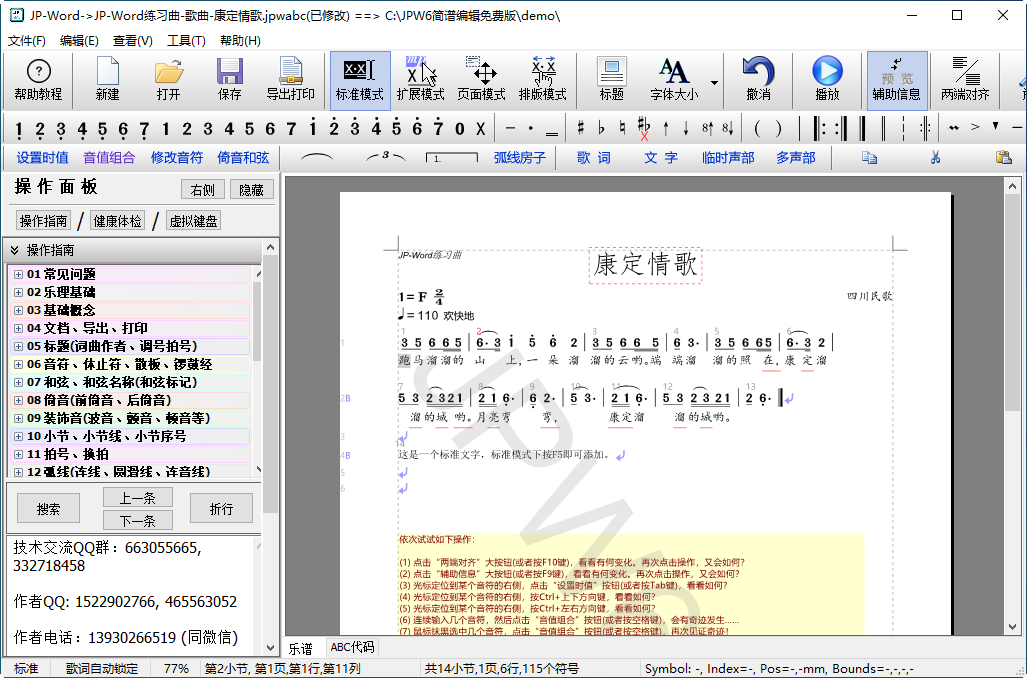Save the score using 保存
The width and height of the screenshot is (1027, 678).
[x=229, y=80]
